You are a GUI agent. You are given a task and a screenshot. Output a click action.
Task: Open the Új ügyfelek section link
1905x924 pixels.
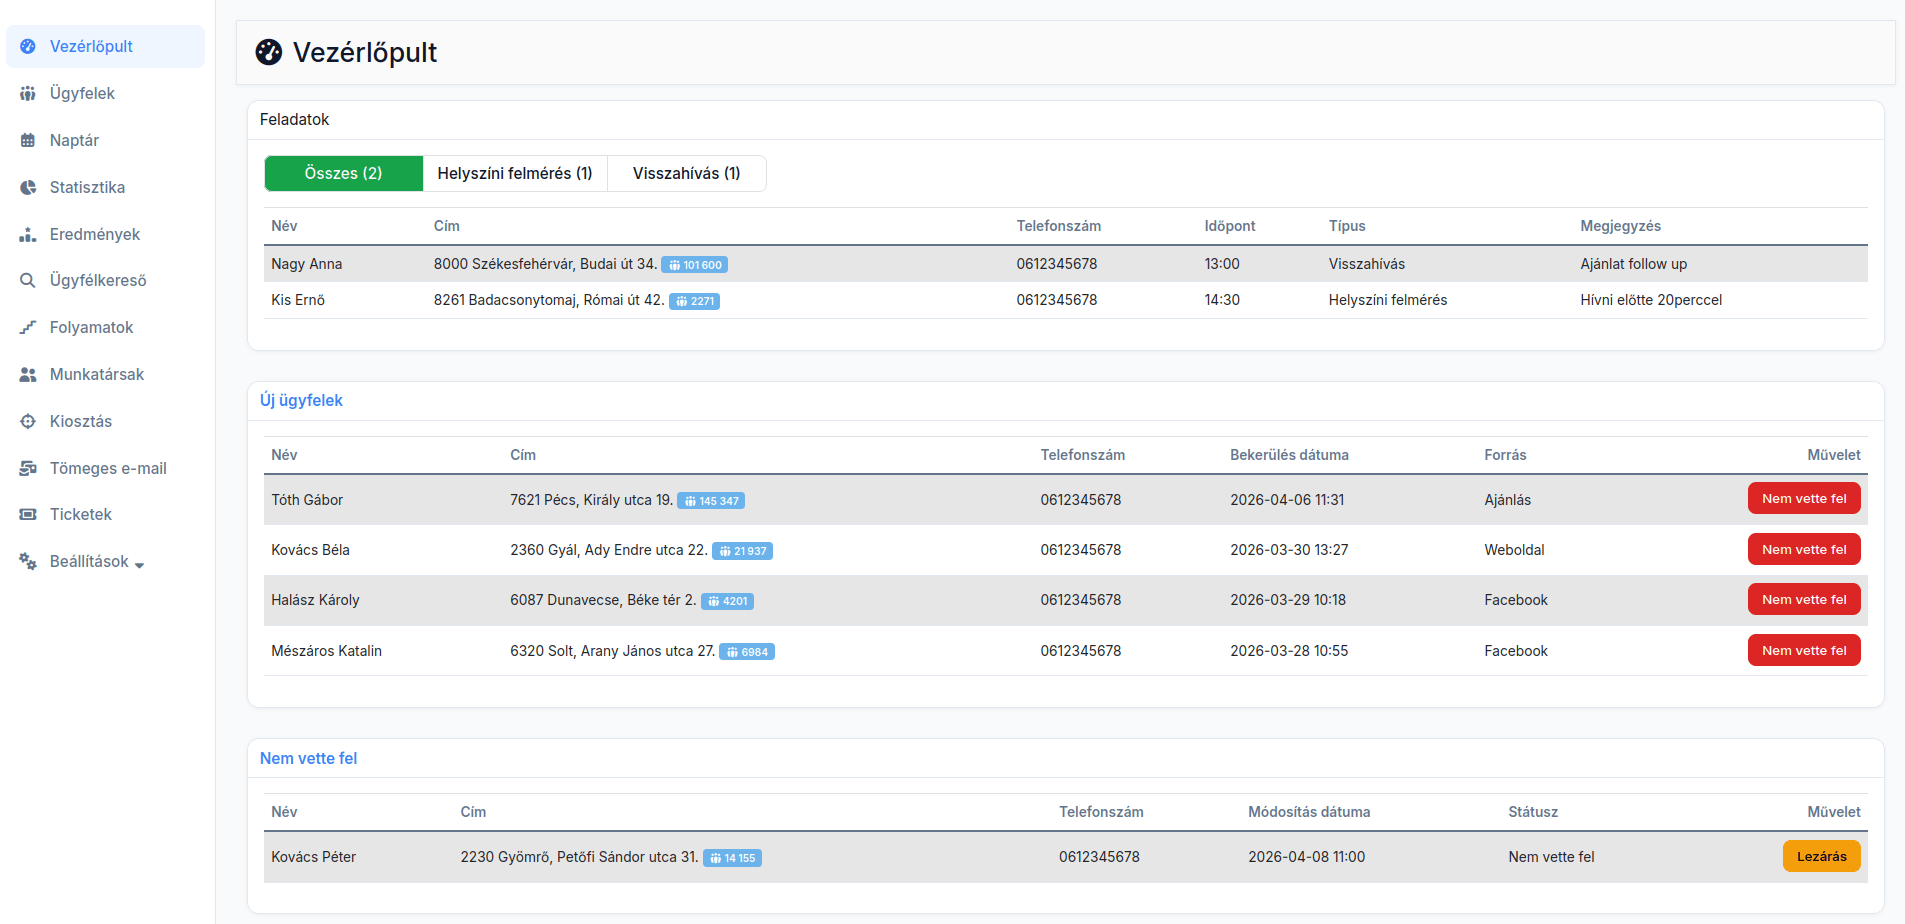(301, 401)
